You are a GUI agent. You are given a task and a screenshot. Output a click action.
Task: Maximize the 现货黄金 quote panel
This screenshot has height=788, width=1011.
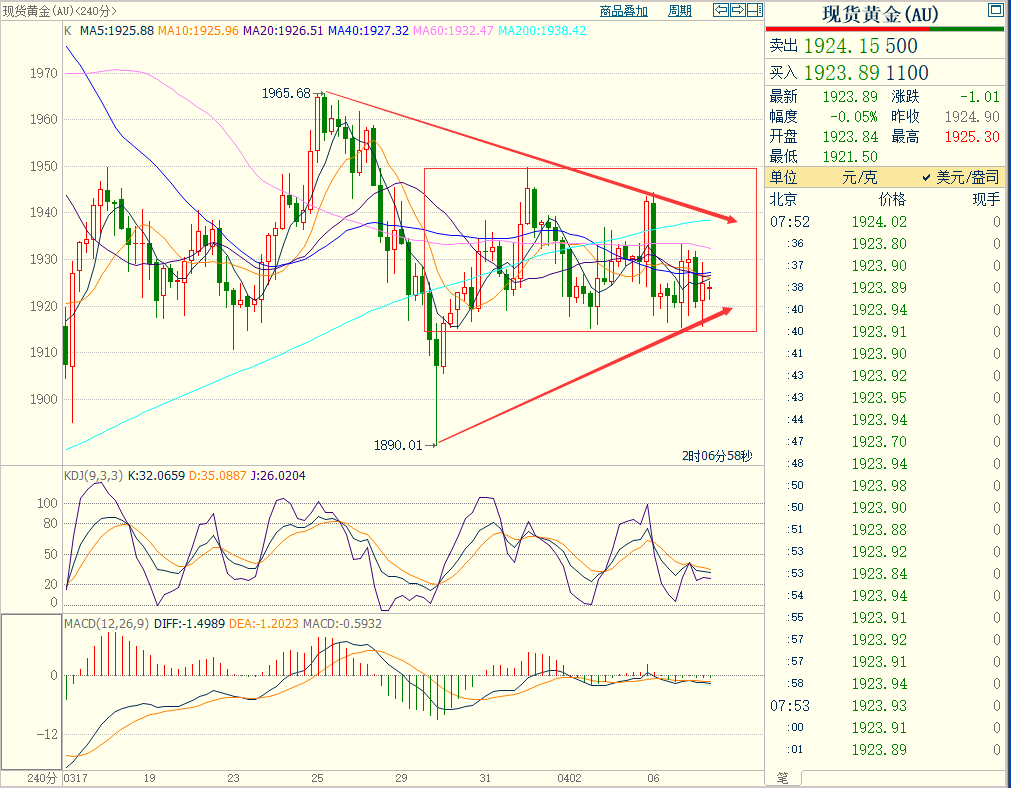point(993,11)
